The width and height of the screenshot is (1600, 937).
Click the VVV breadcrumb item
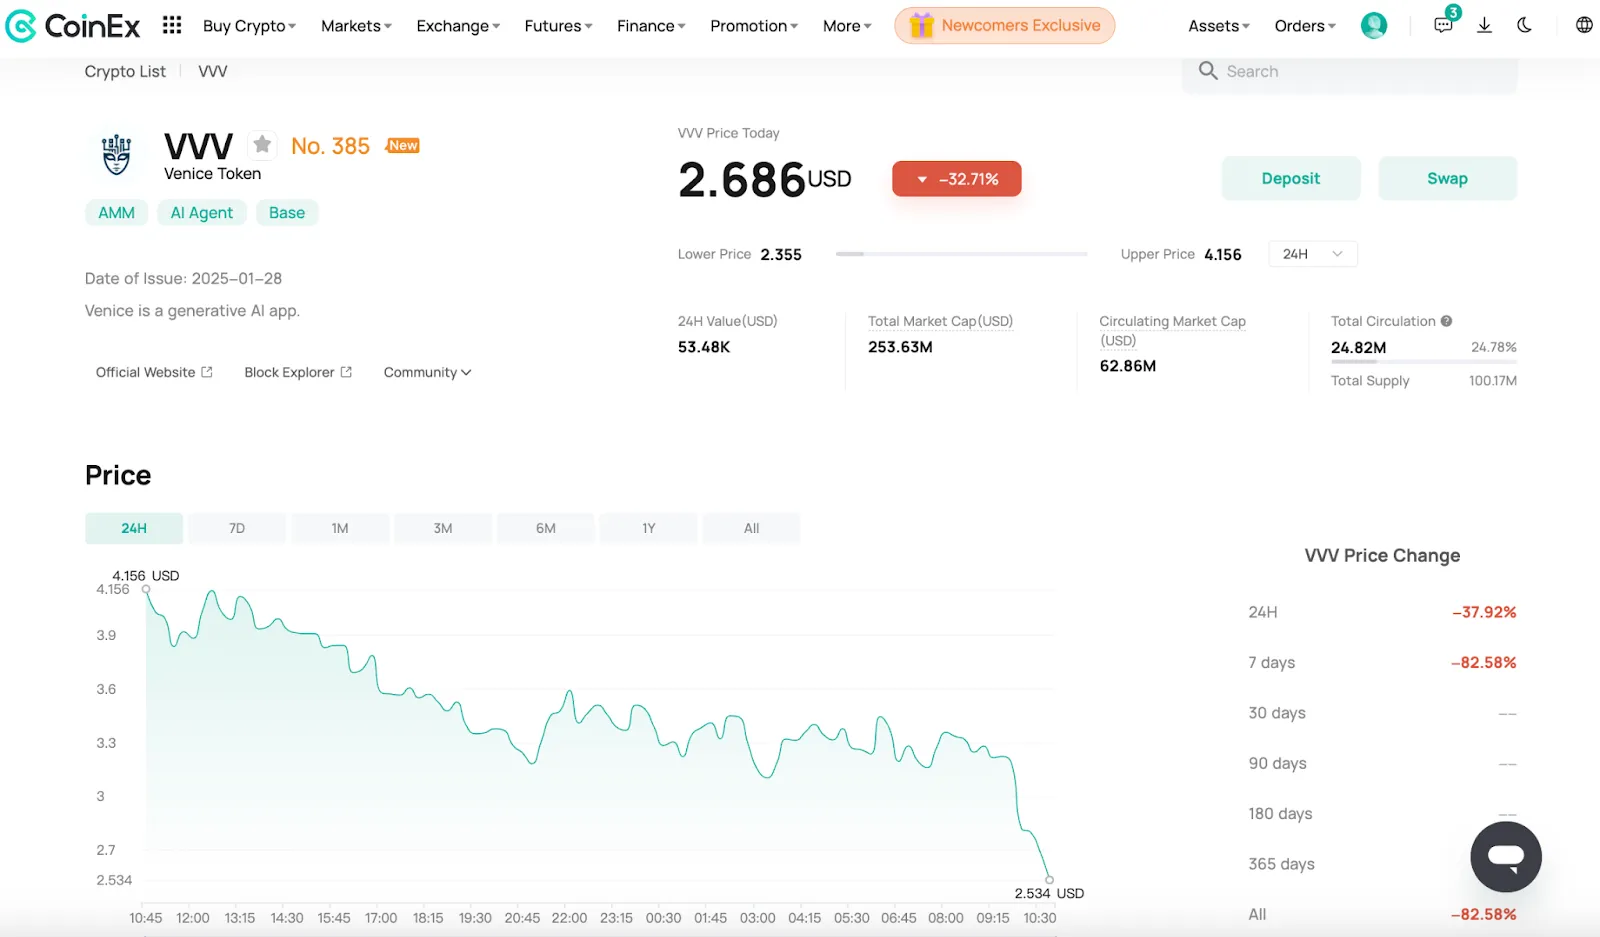[213, 71]
